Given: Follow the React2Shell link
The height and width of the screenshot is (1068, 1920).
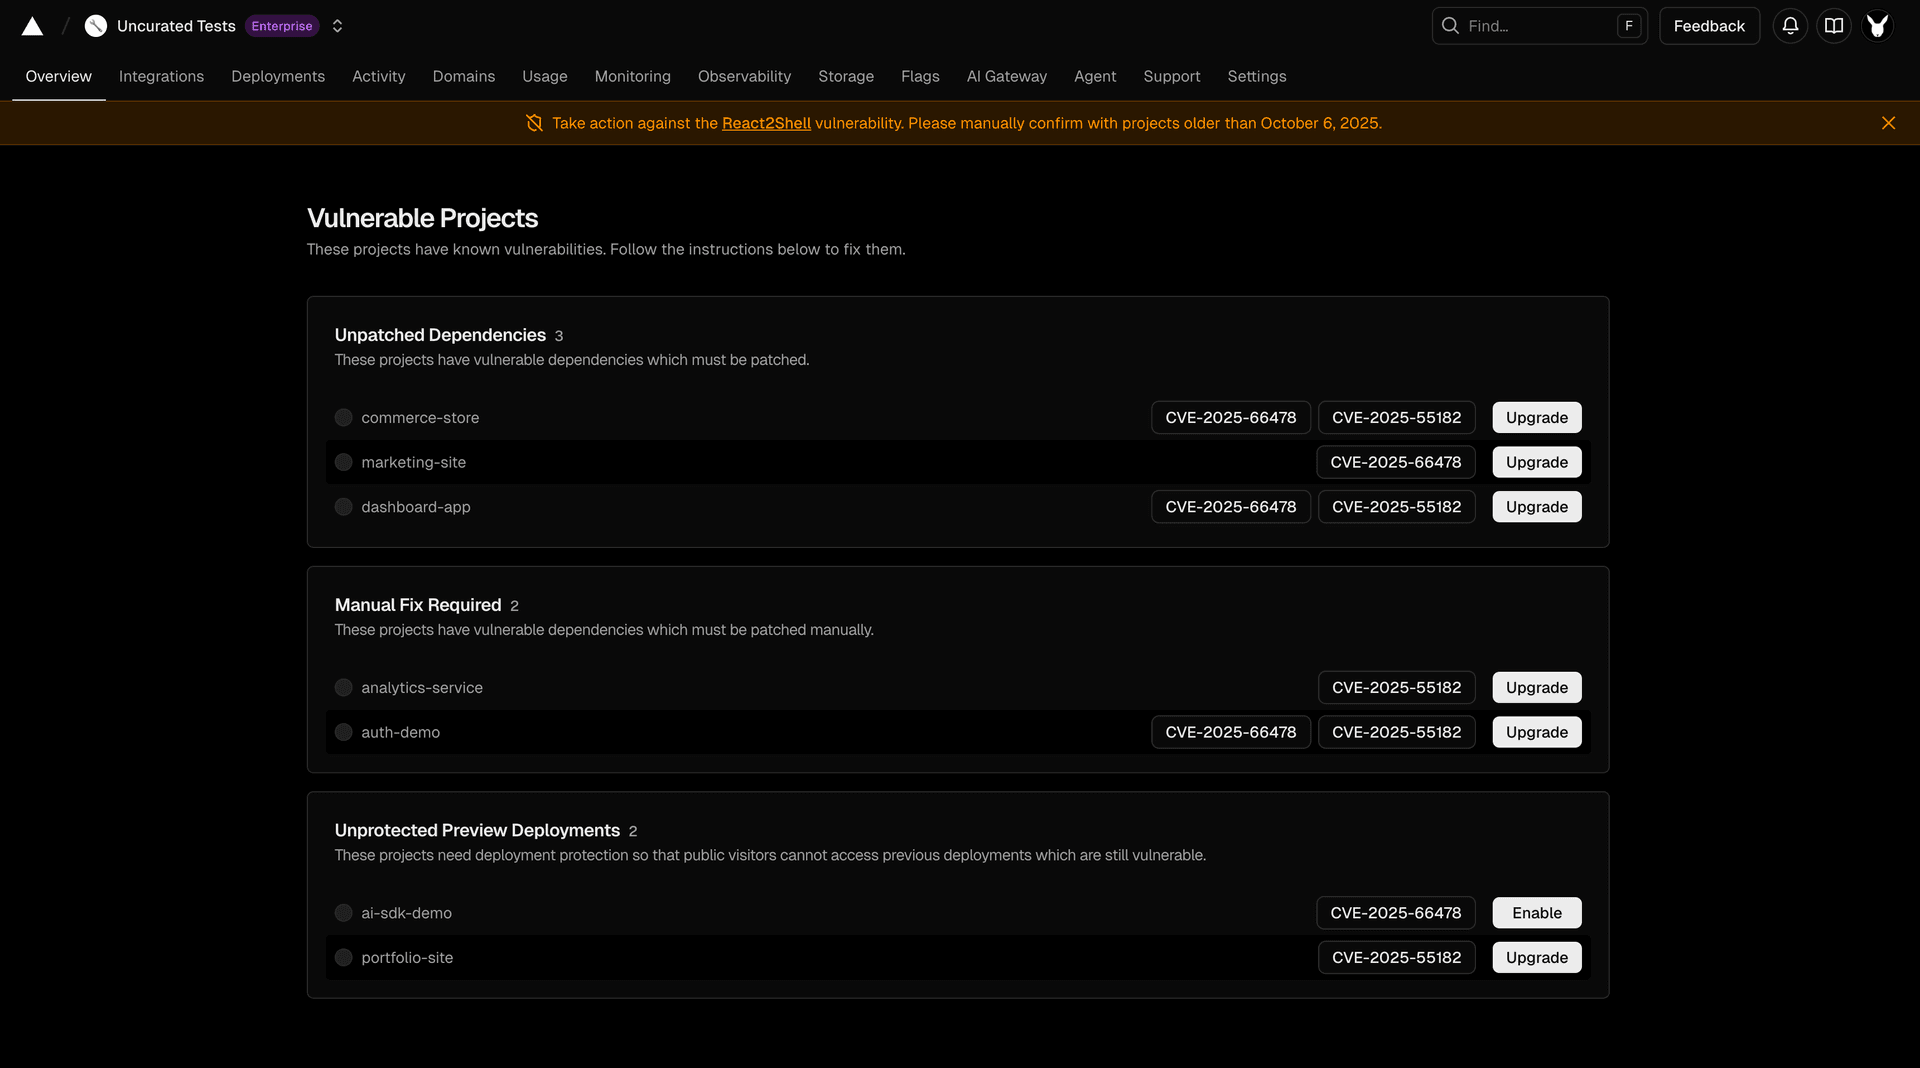Looking at the screenshot, I should coord(766,123).
